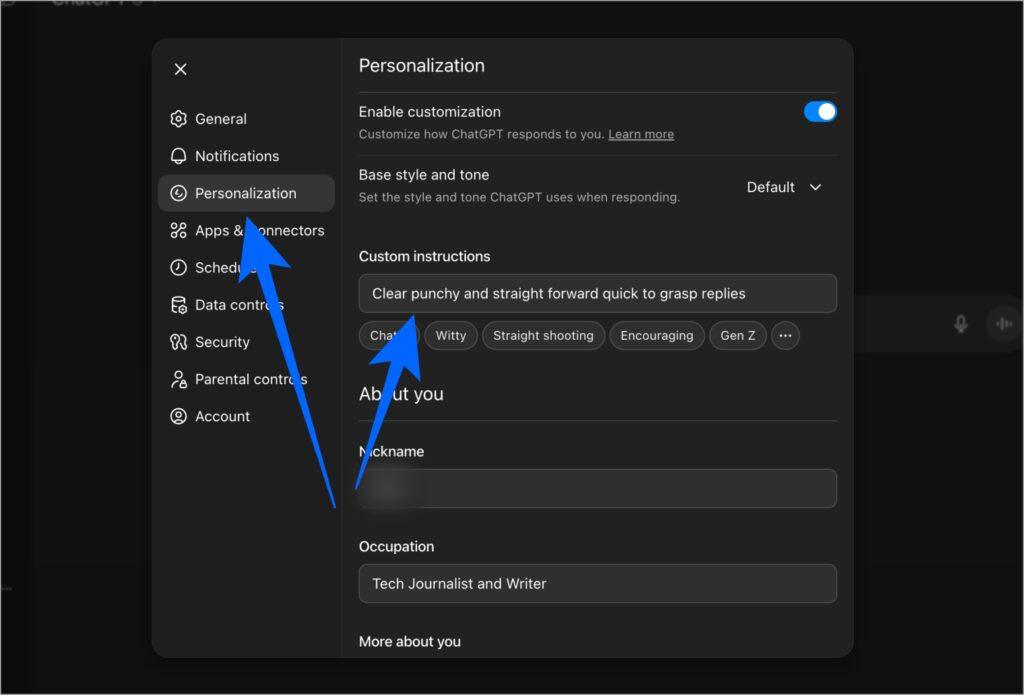Select the Encouraging personality chip

[x=657, y=335]
